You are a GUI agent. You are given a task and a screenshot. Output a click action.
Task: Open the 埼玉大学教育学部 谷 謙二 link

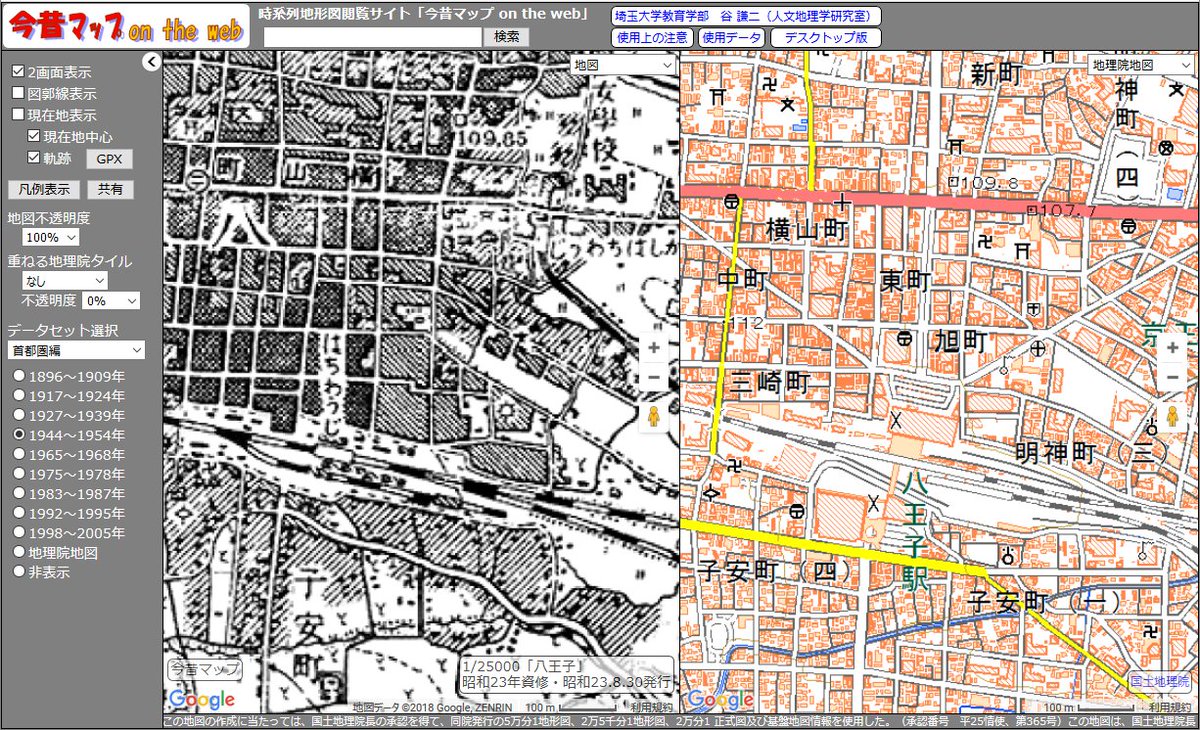745,15
